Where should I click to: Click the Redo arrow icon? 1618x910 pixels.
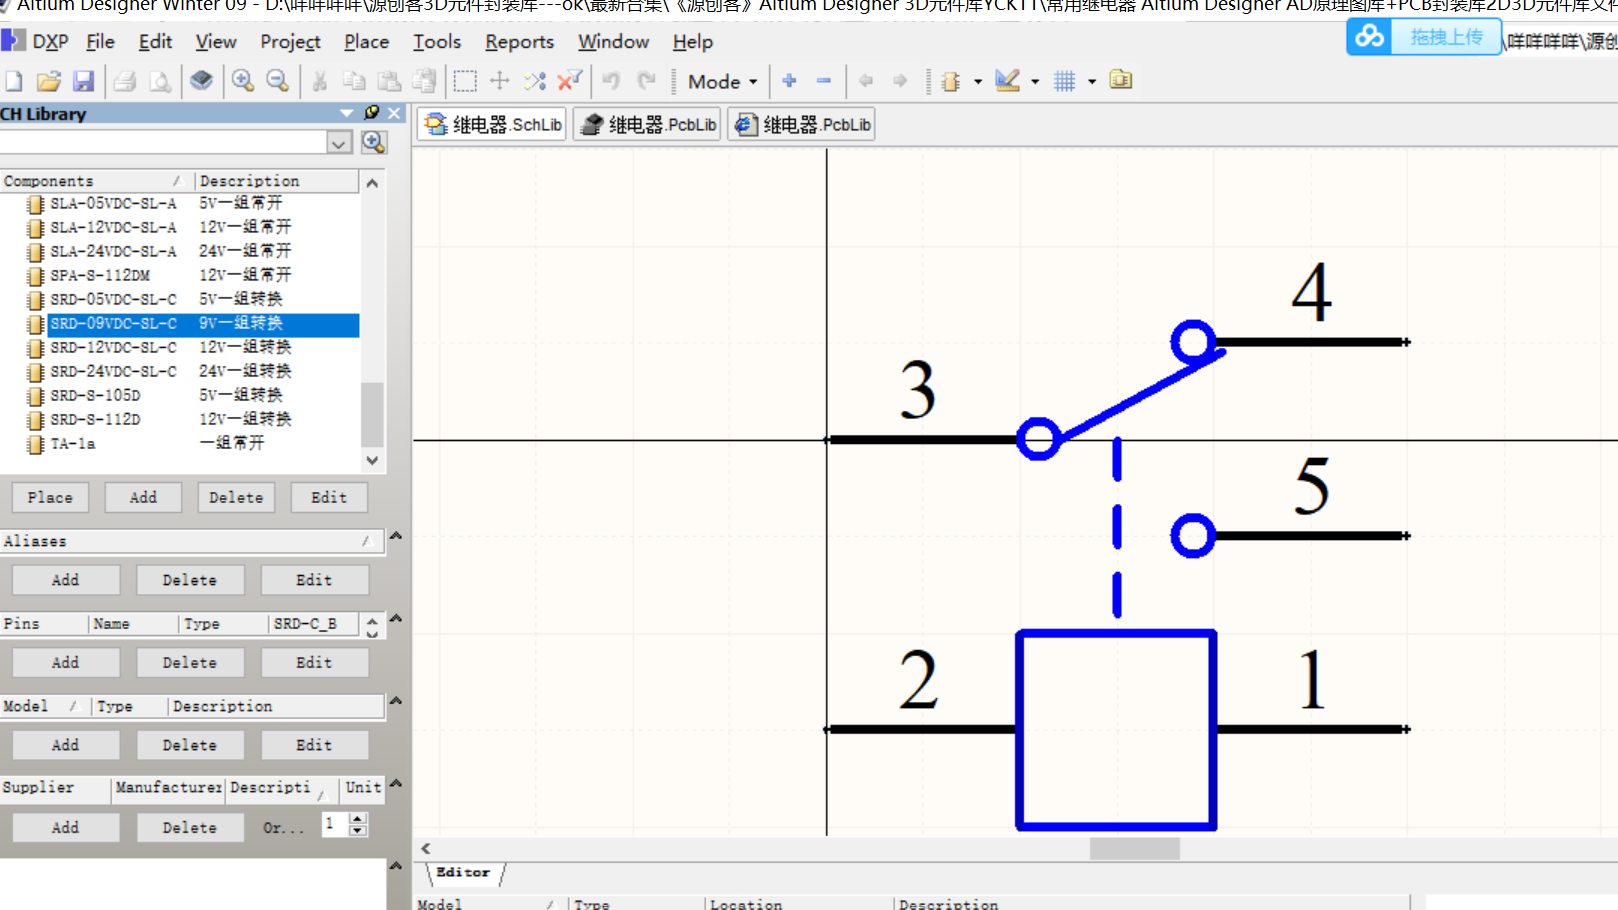point(647,81)
